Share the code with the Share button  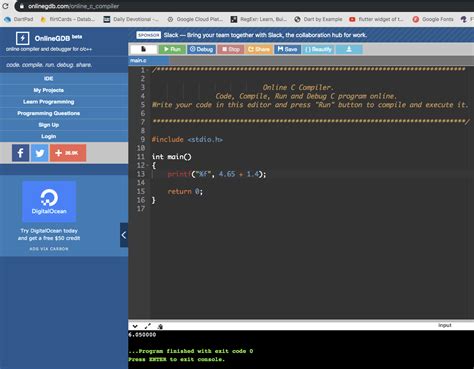tap(259, 49)
